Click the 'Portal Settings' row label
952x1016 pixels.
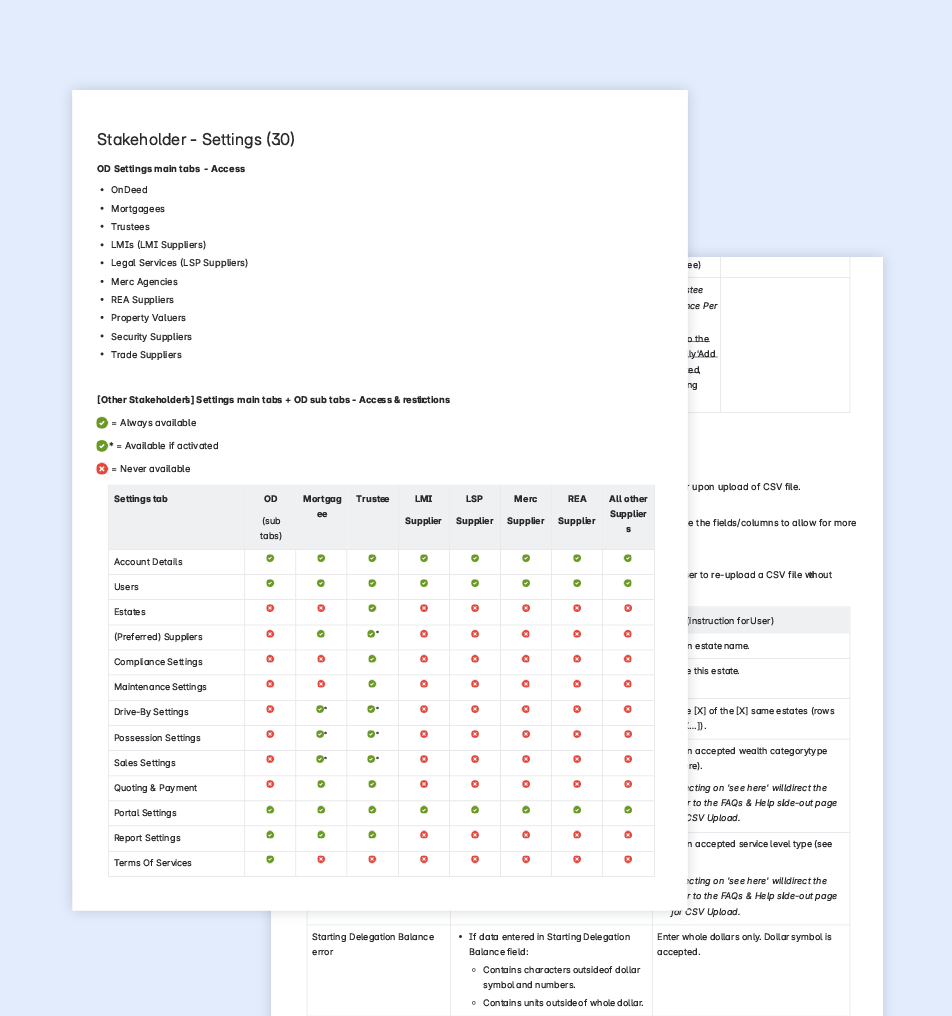(x=145, y=813)
